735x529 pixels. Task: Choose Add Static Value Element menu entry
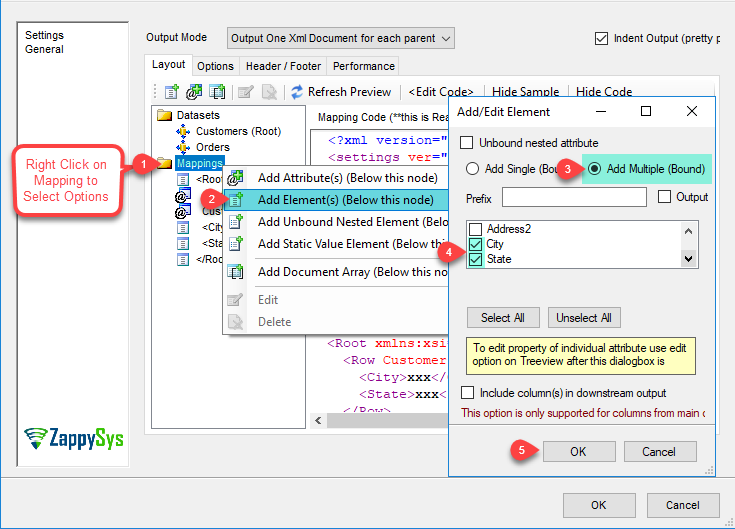coord(336,244)
